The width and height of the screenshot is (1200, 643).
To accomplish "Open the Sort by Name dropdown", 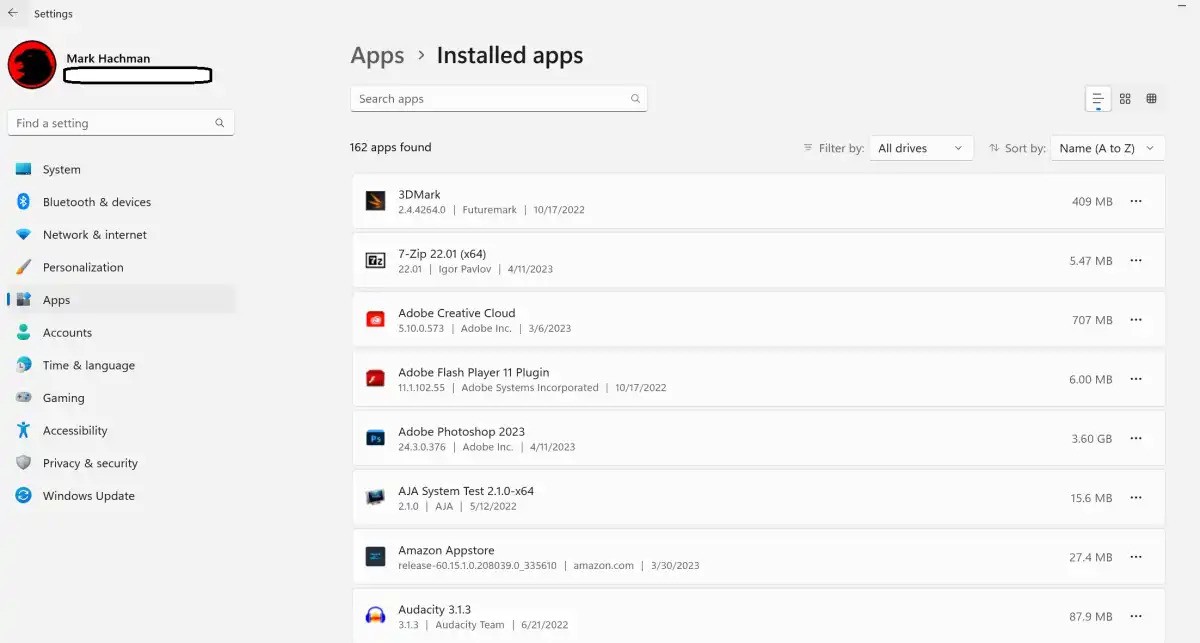I will (1107, 148).
